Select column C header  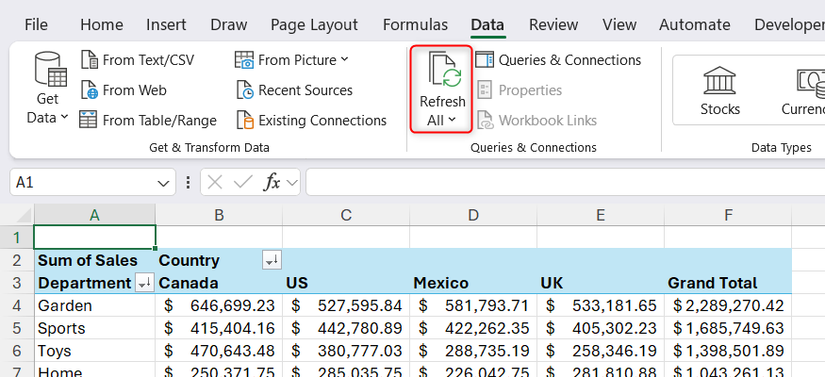click(346, 215)
